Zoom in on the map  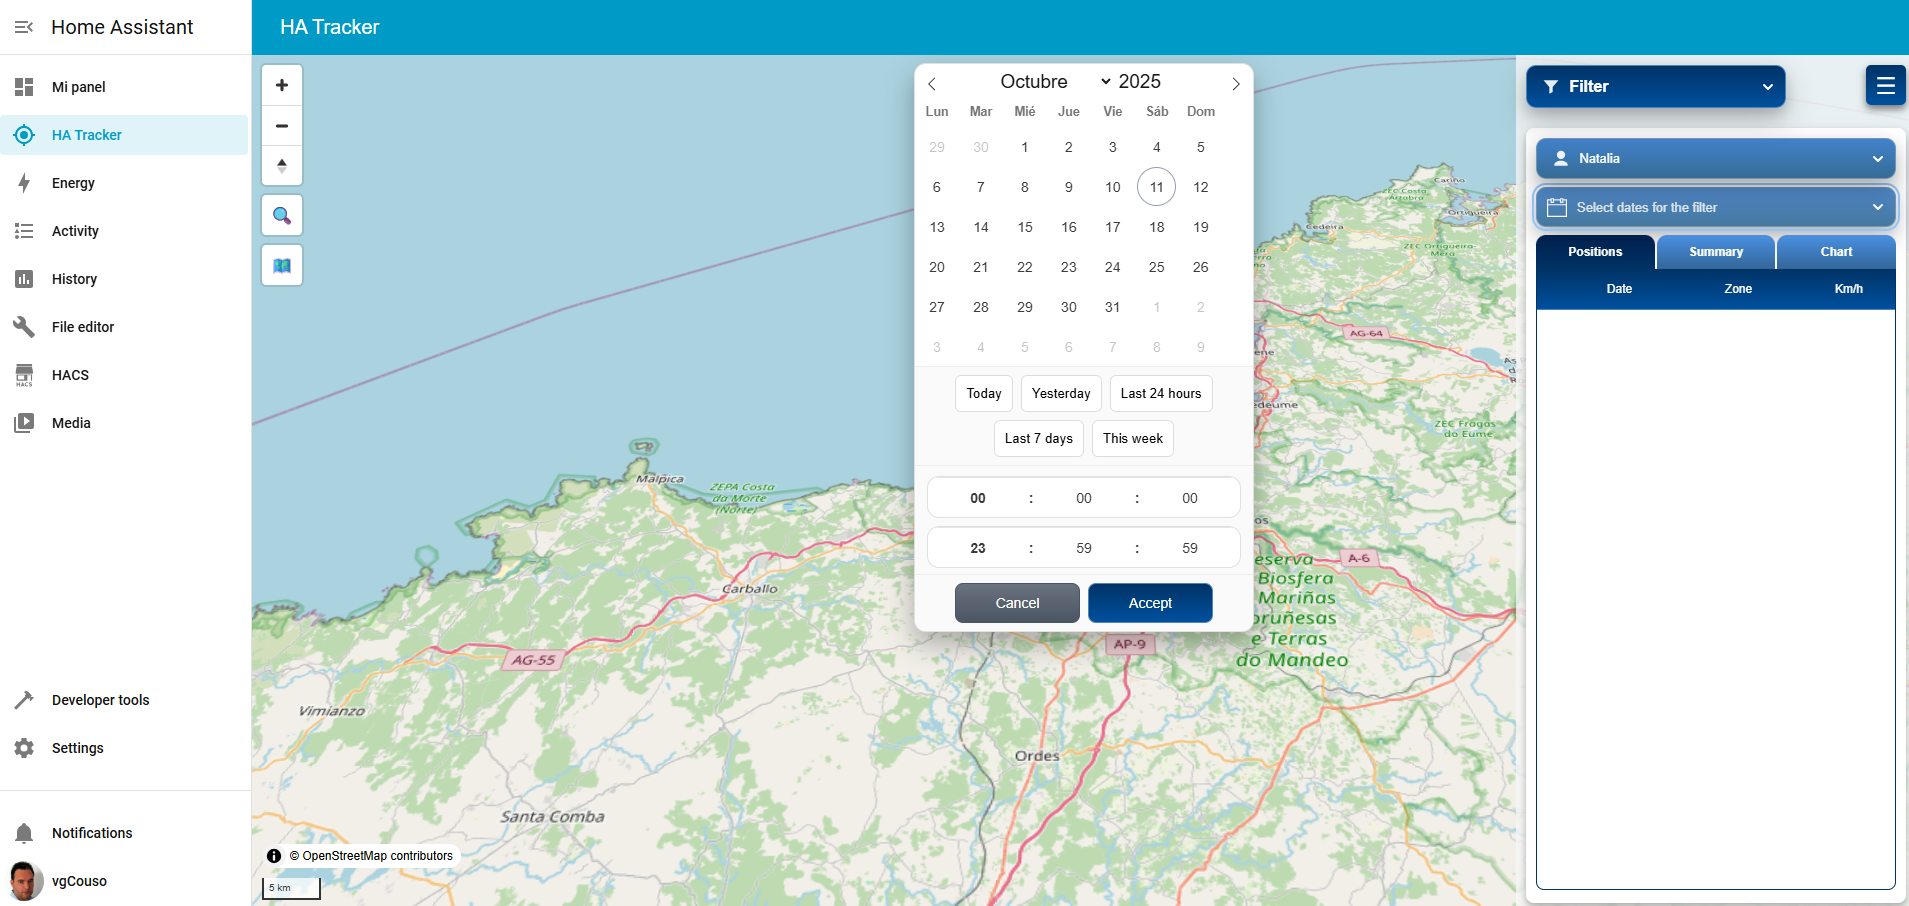[282, 85]
